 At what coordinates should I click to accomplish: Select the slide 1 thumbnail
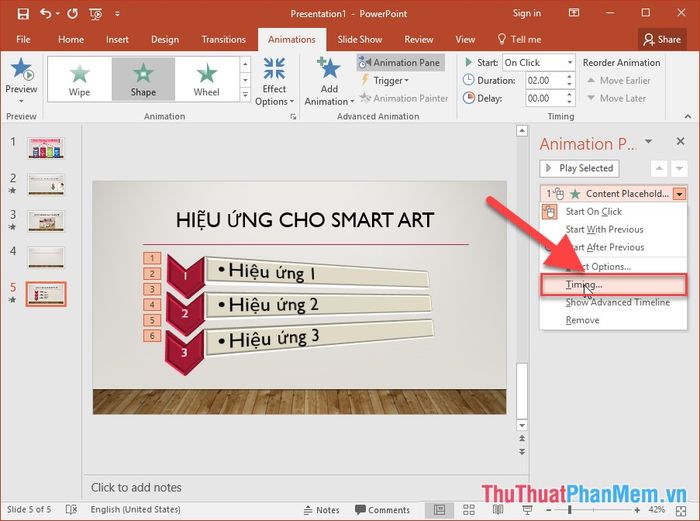46,148
